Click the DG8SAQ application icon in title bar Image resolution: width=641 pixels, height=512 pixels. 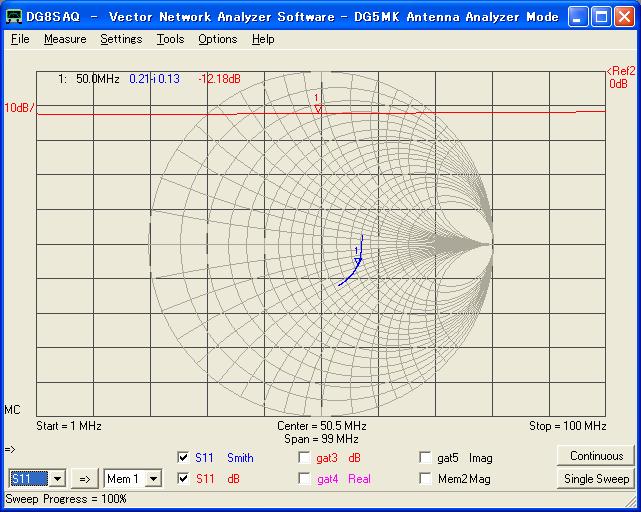pyautogui.click(x=13, y=16)
